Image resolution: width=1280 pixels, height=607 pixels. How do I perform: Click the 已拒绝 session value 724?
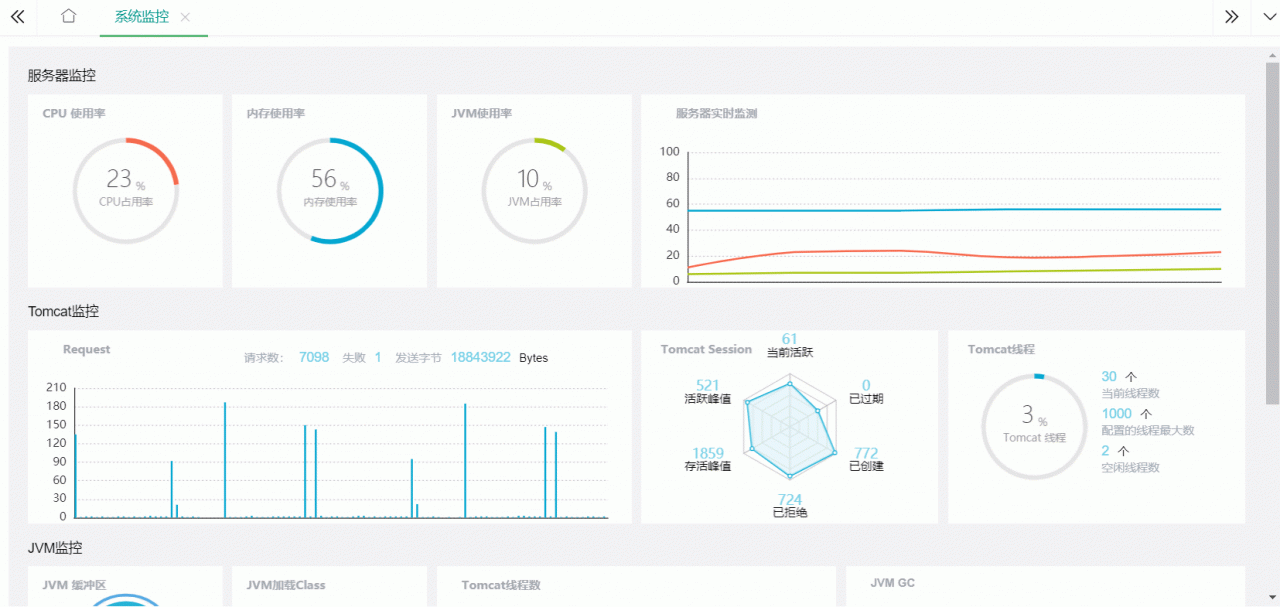790,499
